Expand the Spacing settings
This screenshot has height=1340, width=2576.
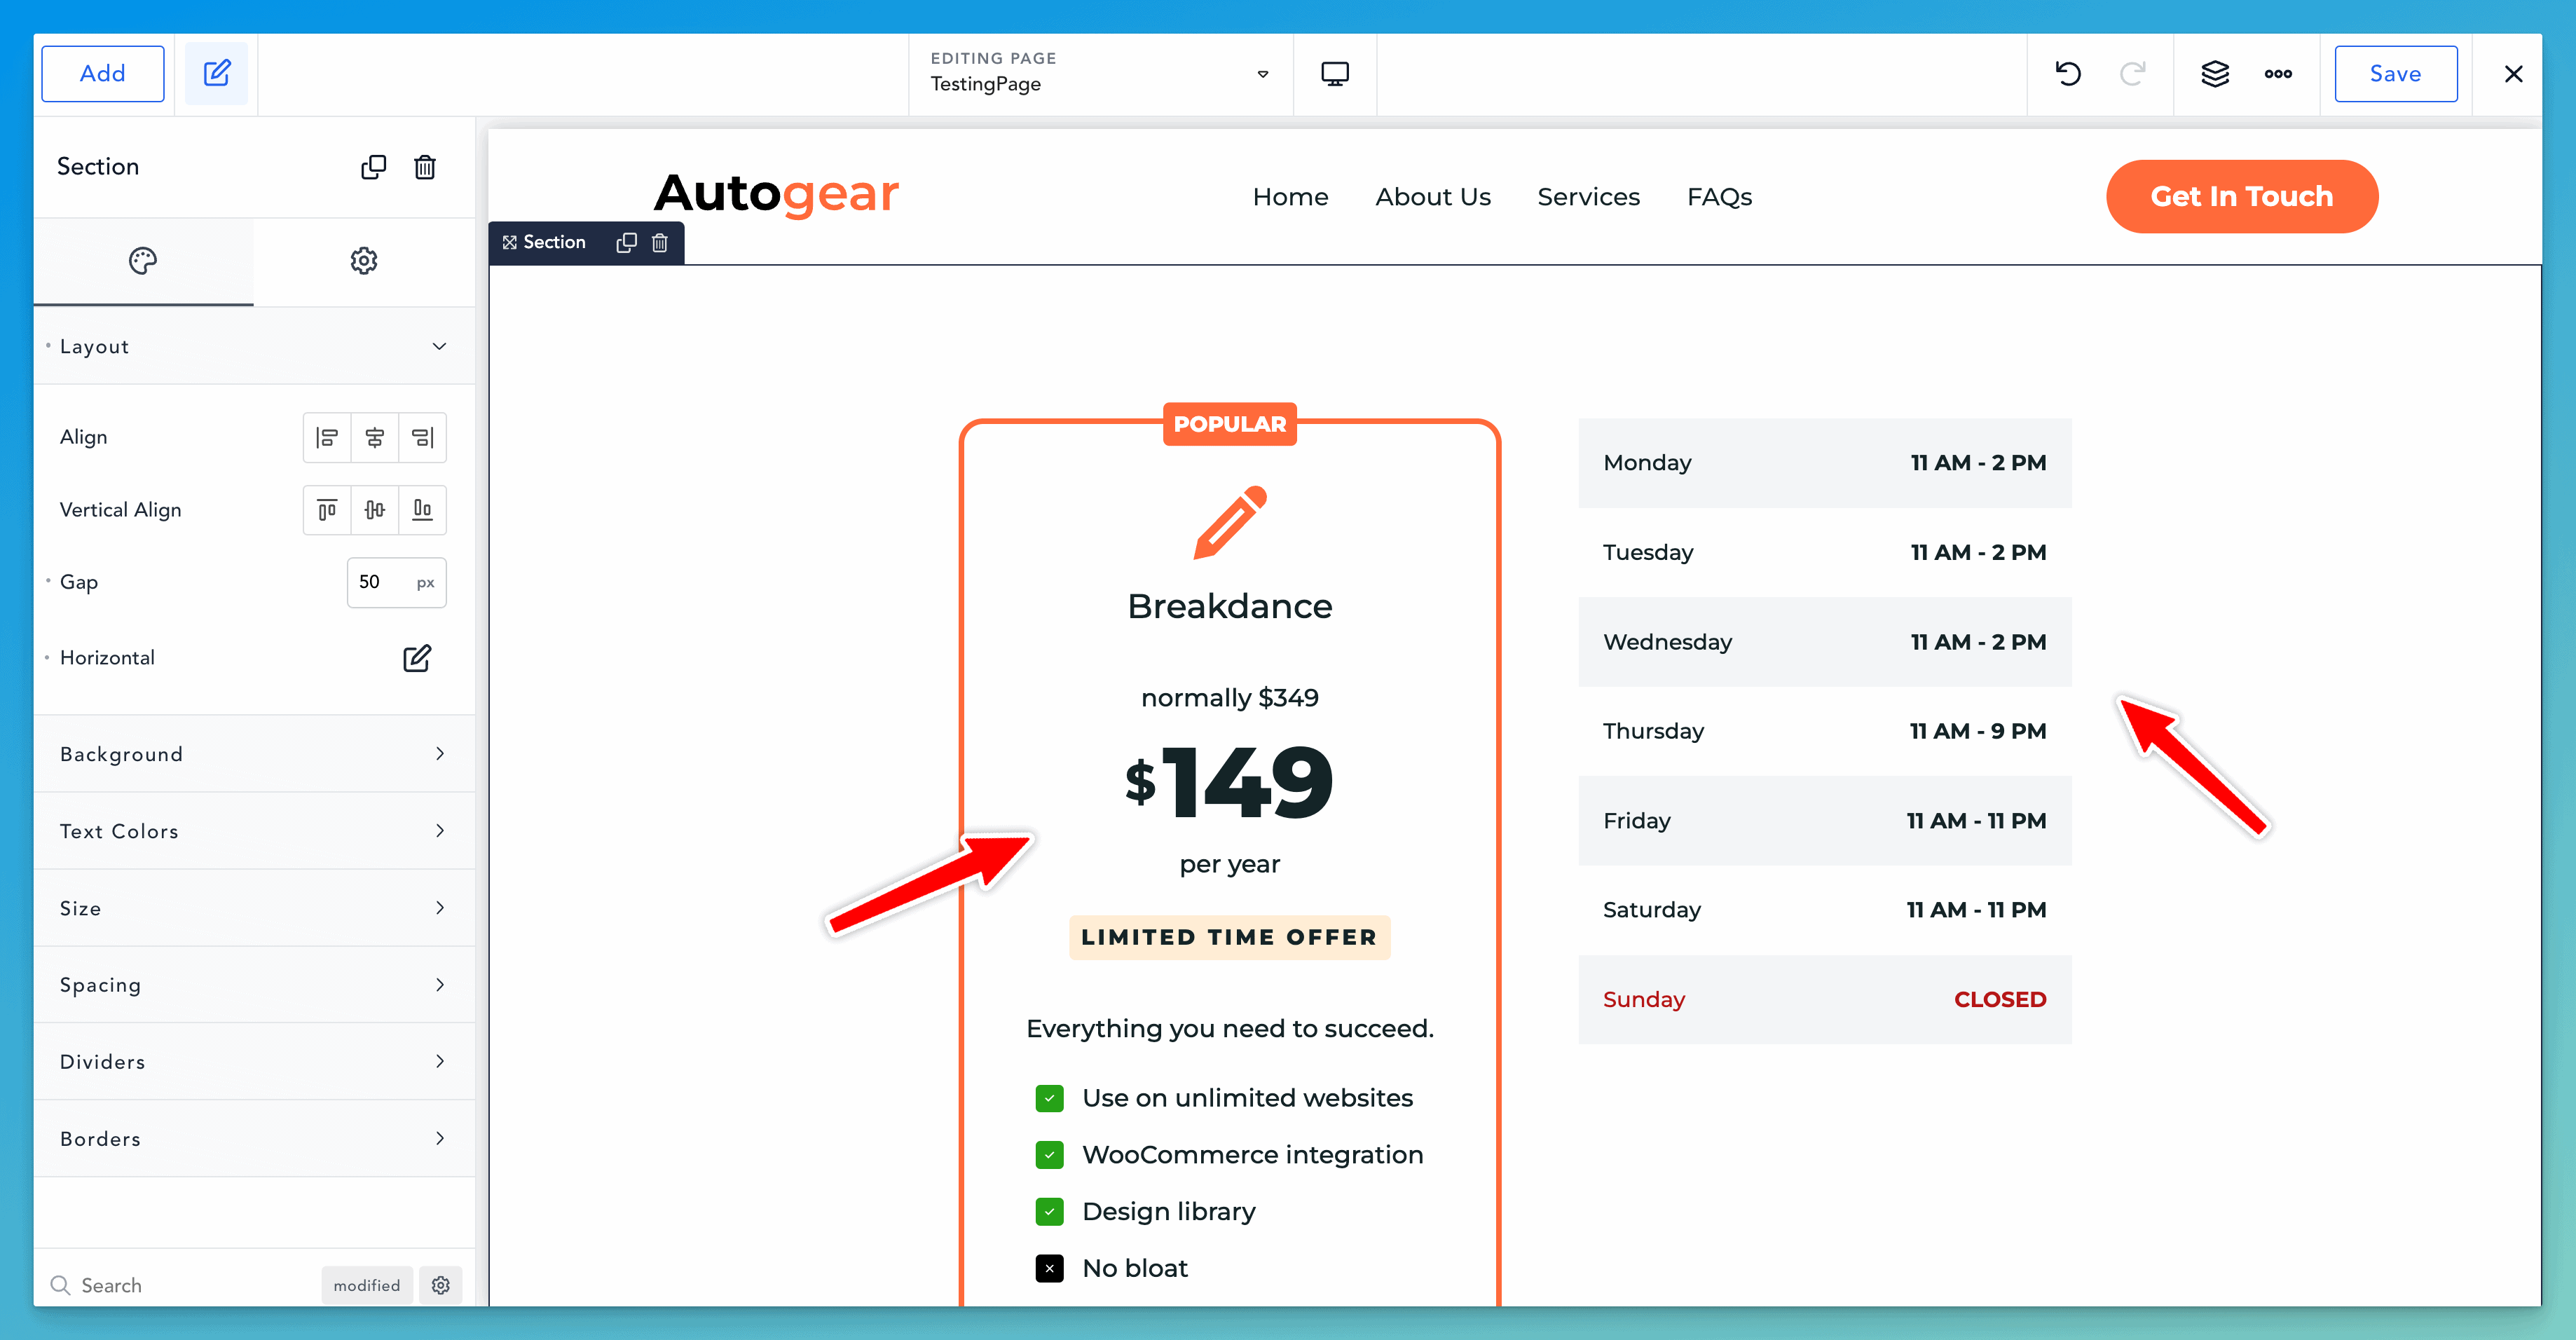pos(254,985)
